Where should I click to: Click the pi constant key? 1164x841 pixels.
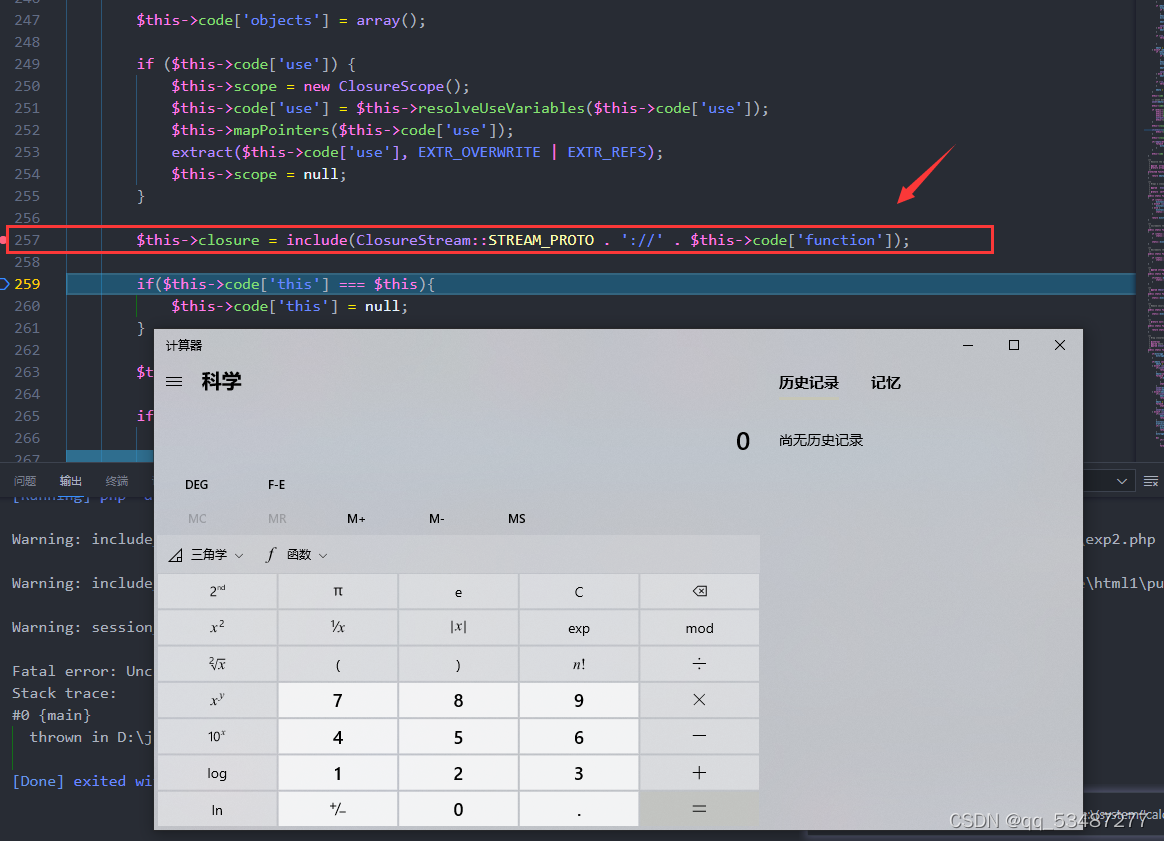338,592
